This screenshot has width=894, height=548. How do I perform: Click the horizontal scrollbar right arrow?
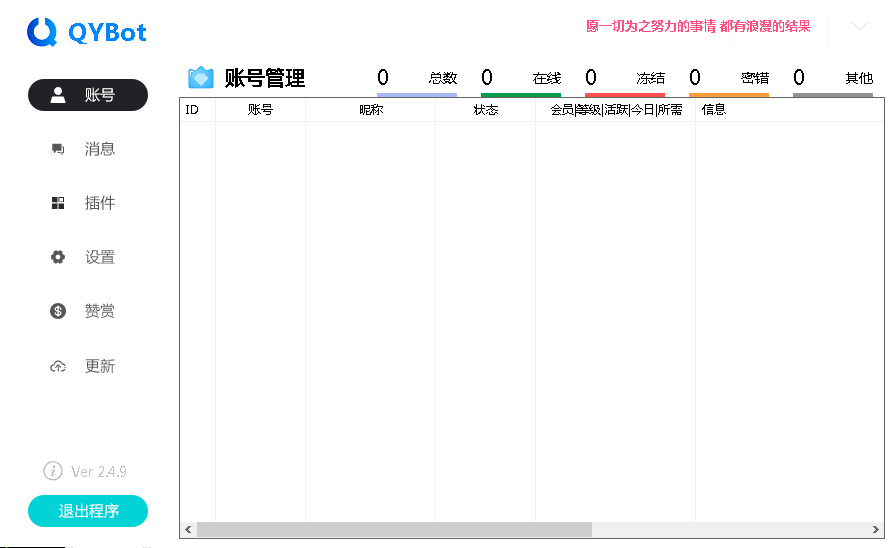(x=876, y=530)
